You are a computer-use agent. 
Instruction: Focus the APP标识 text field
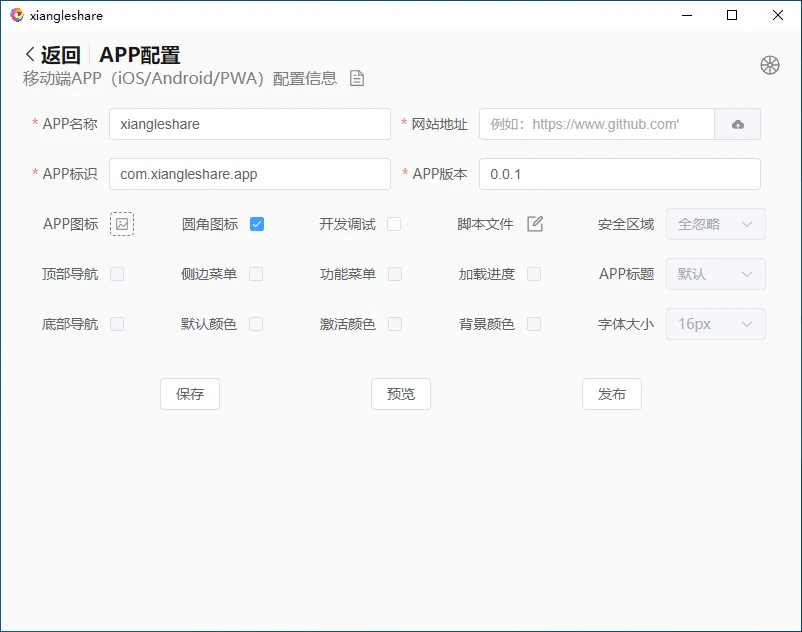[x=249, y=174]
